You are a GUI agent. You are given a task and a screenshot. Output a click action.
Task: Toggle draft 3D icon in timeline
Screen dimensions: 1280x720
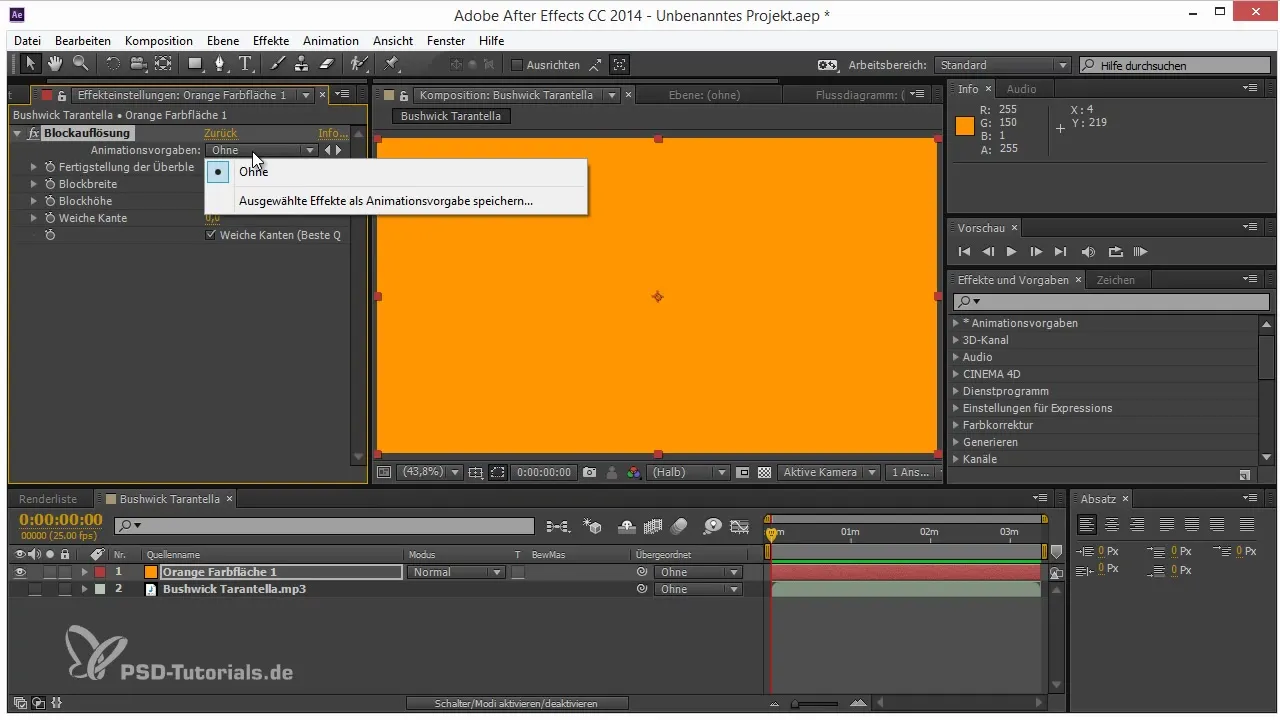592,525
